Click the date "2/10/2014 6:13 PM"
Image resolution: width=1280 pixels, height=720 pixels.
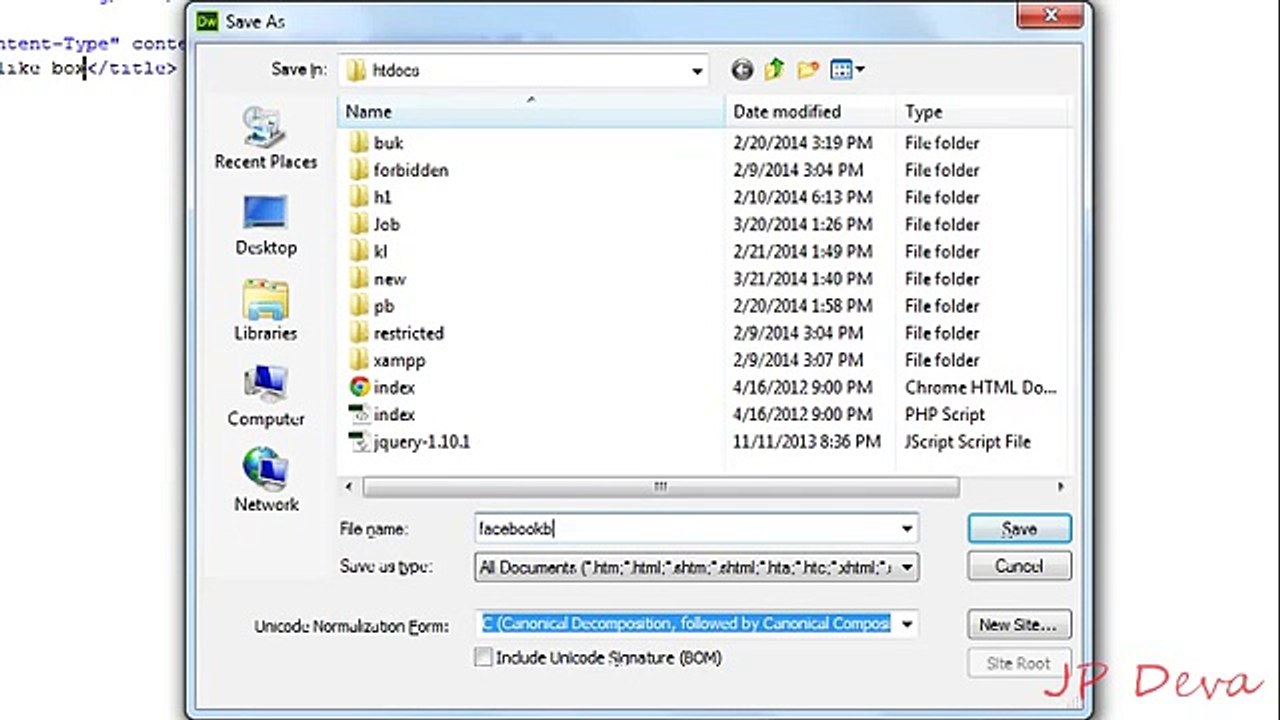(x=802, y=197)
